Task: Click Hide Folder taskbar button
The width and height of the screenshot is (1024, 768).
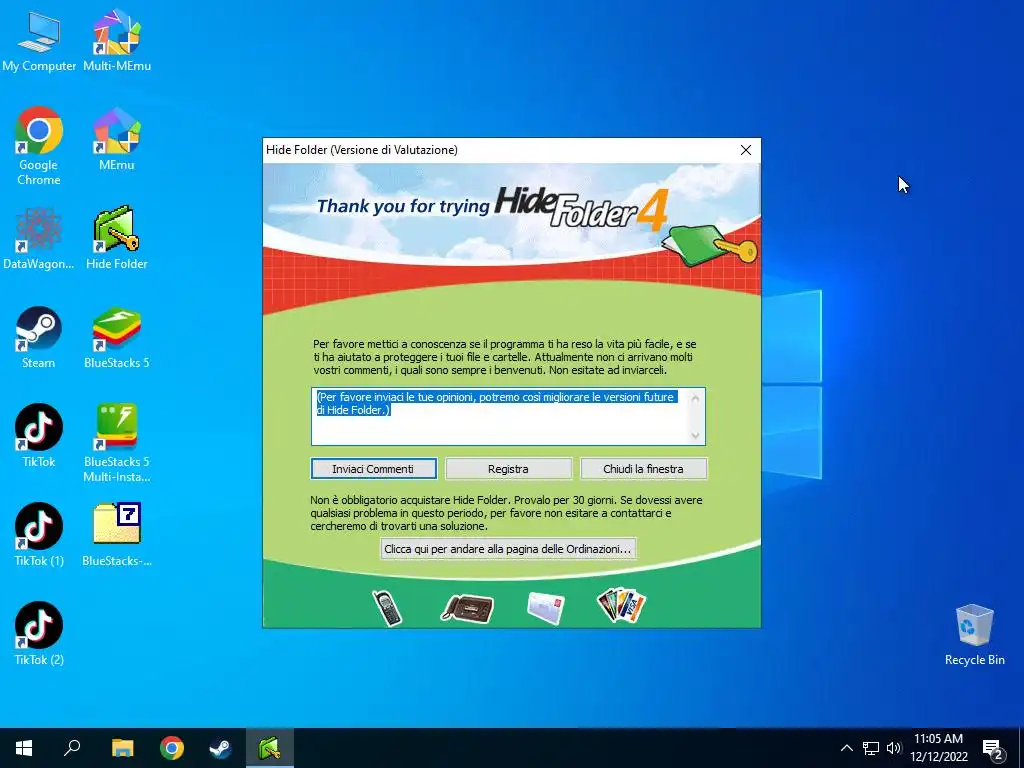Action: coord(270,748)
